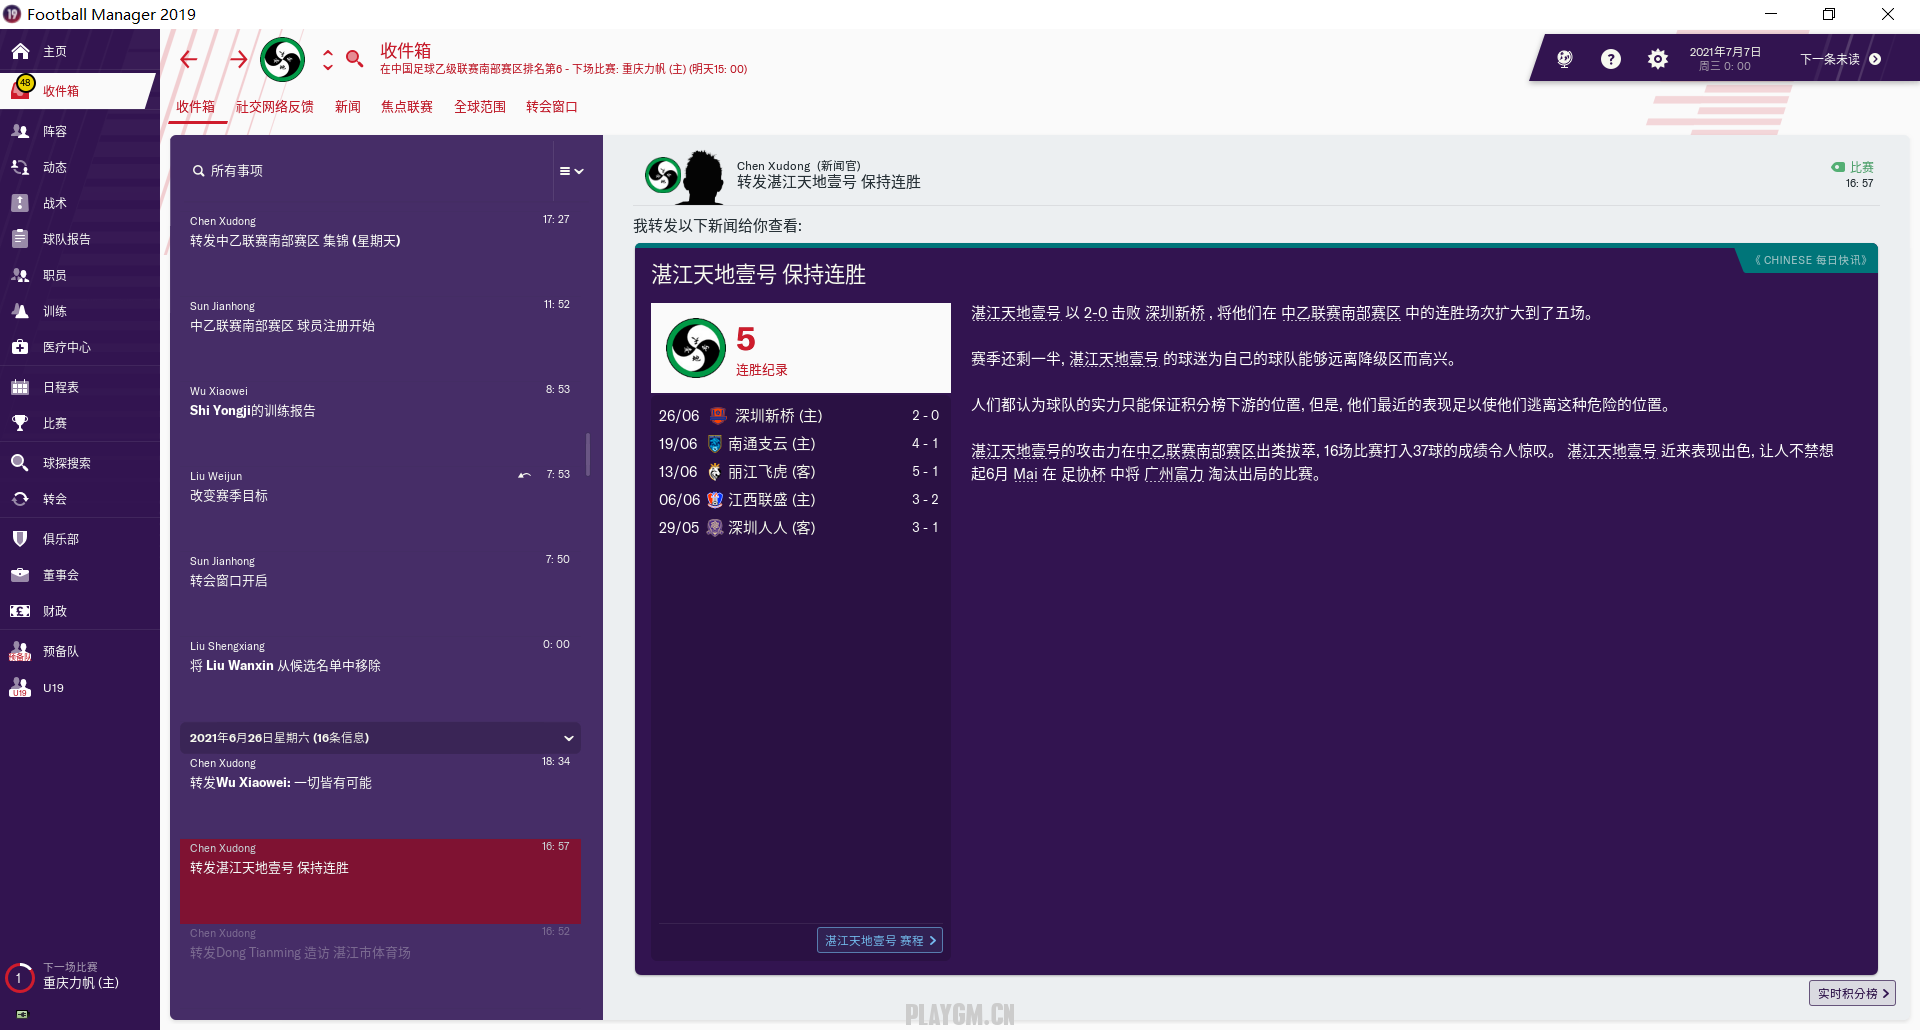Click the 06/06 江西联盛 (主) result row
The image size is (1920, 1030).
798,499
